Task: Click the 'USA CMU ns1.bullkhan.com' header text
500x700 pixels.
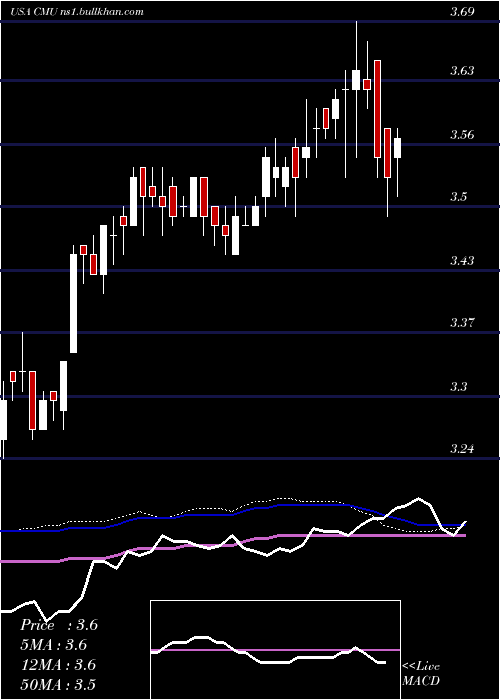Action: (x=78, y=12)
